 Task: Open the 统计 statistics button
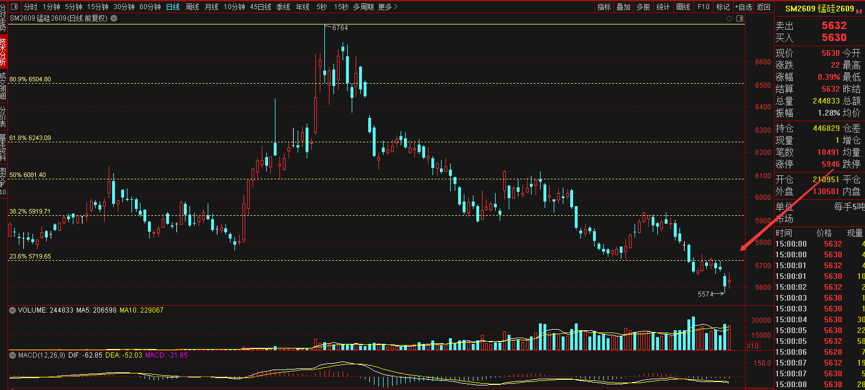tap(663, 7)
